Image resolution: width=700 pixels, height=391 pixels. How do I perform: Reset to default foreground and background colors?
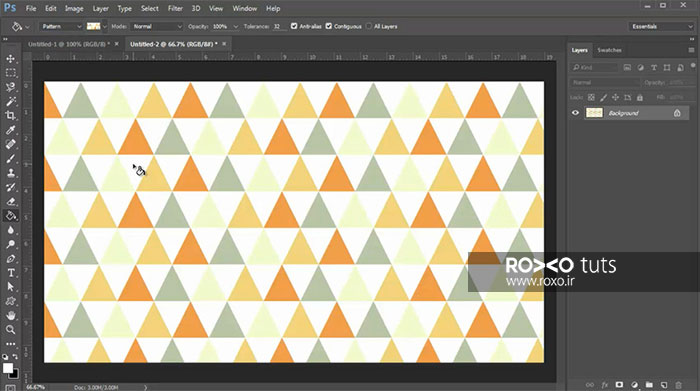coord(5,357)
